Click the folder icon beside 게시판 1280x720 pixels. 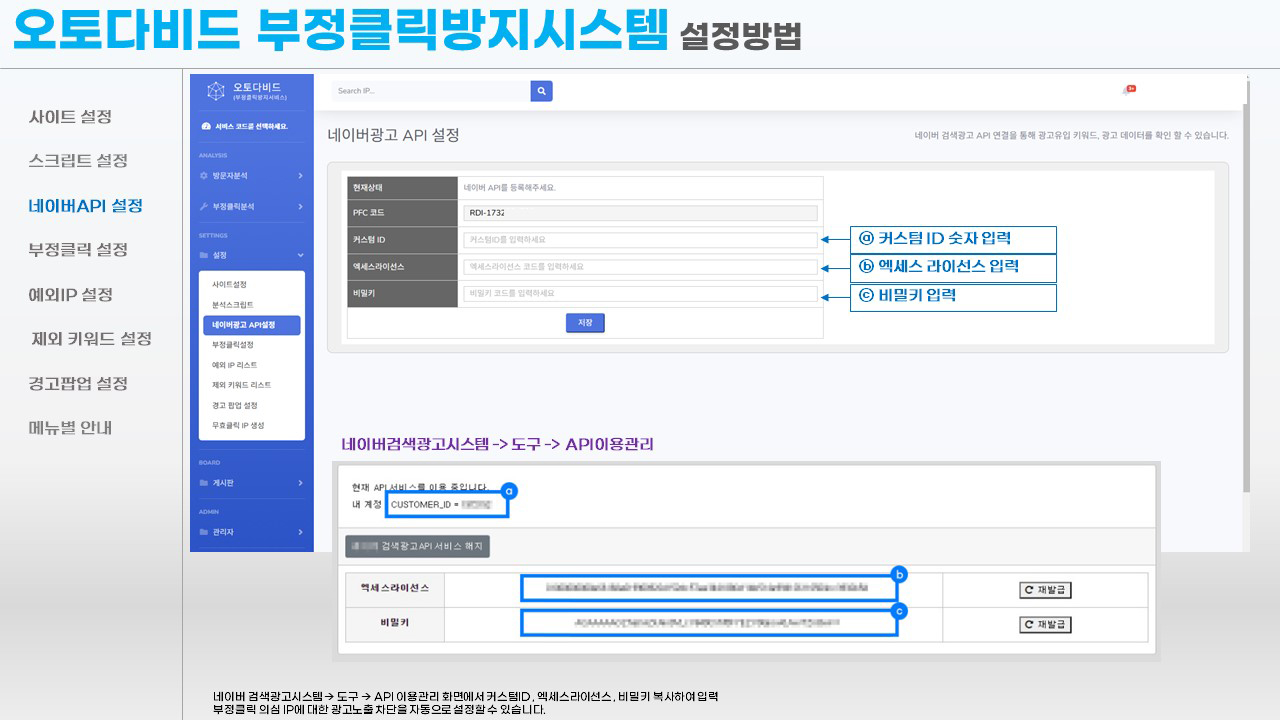(204, 483)
